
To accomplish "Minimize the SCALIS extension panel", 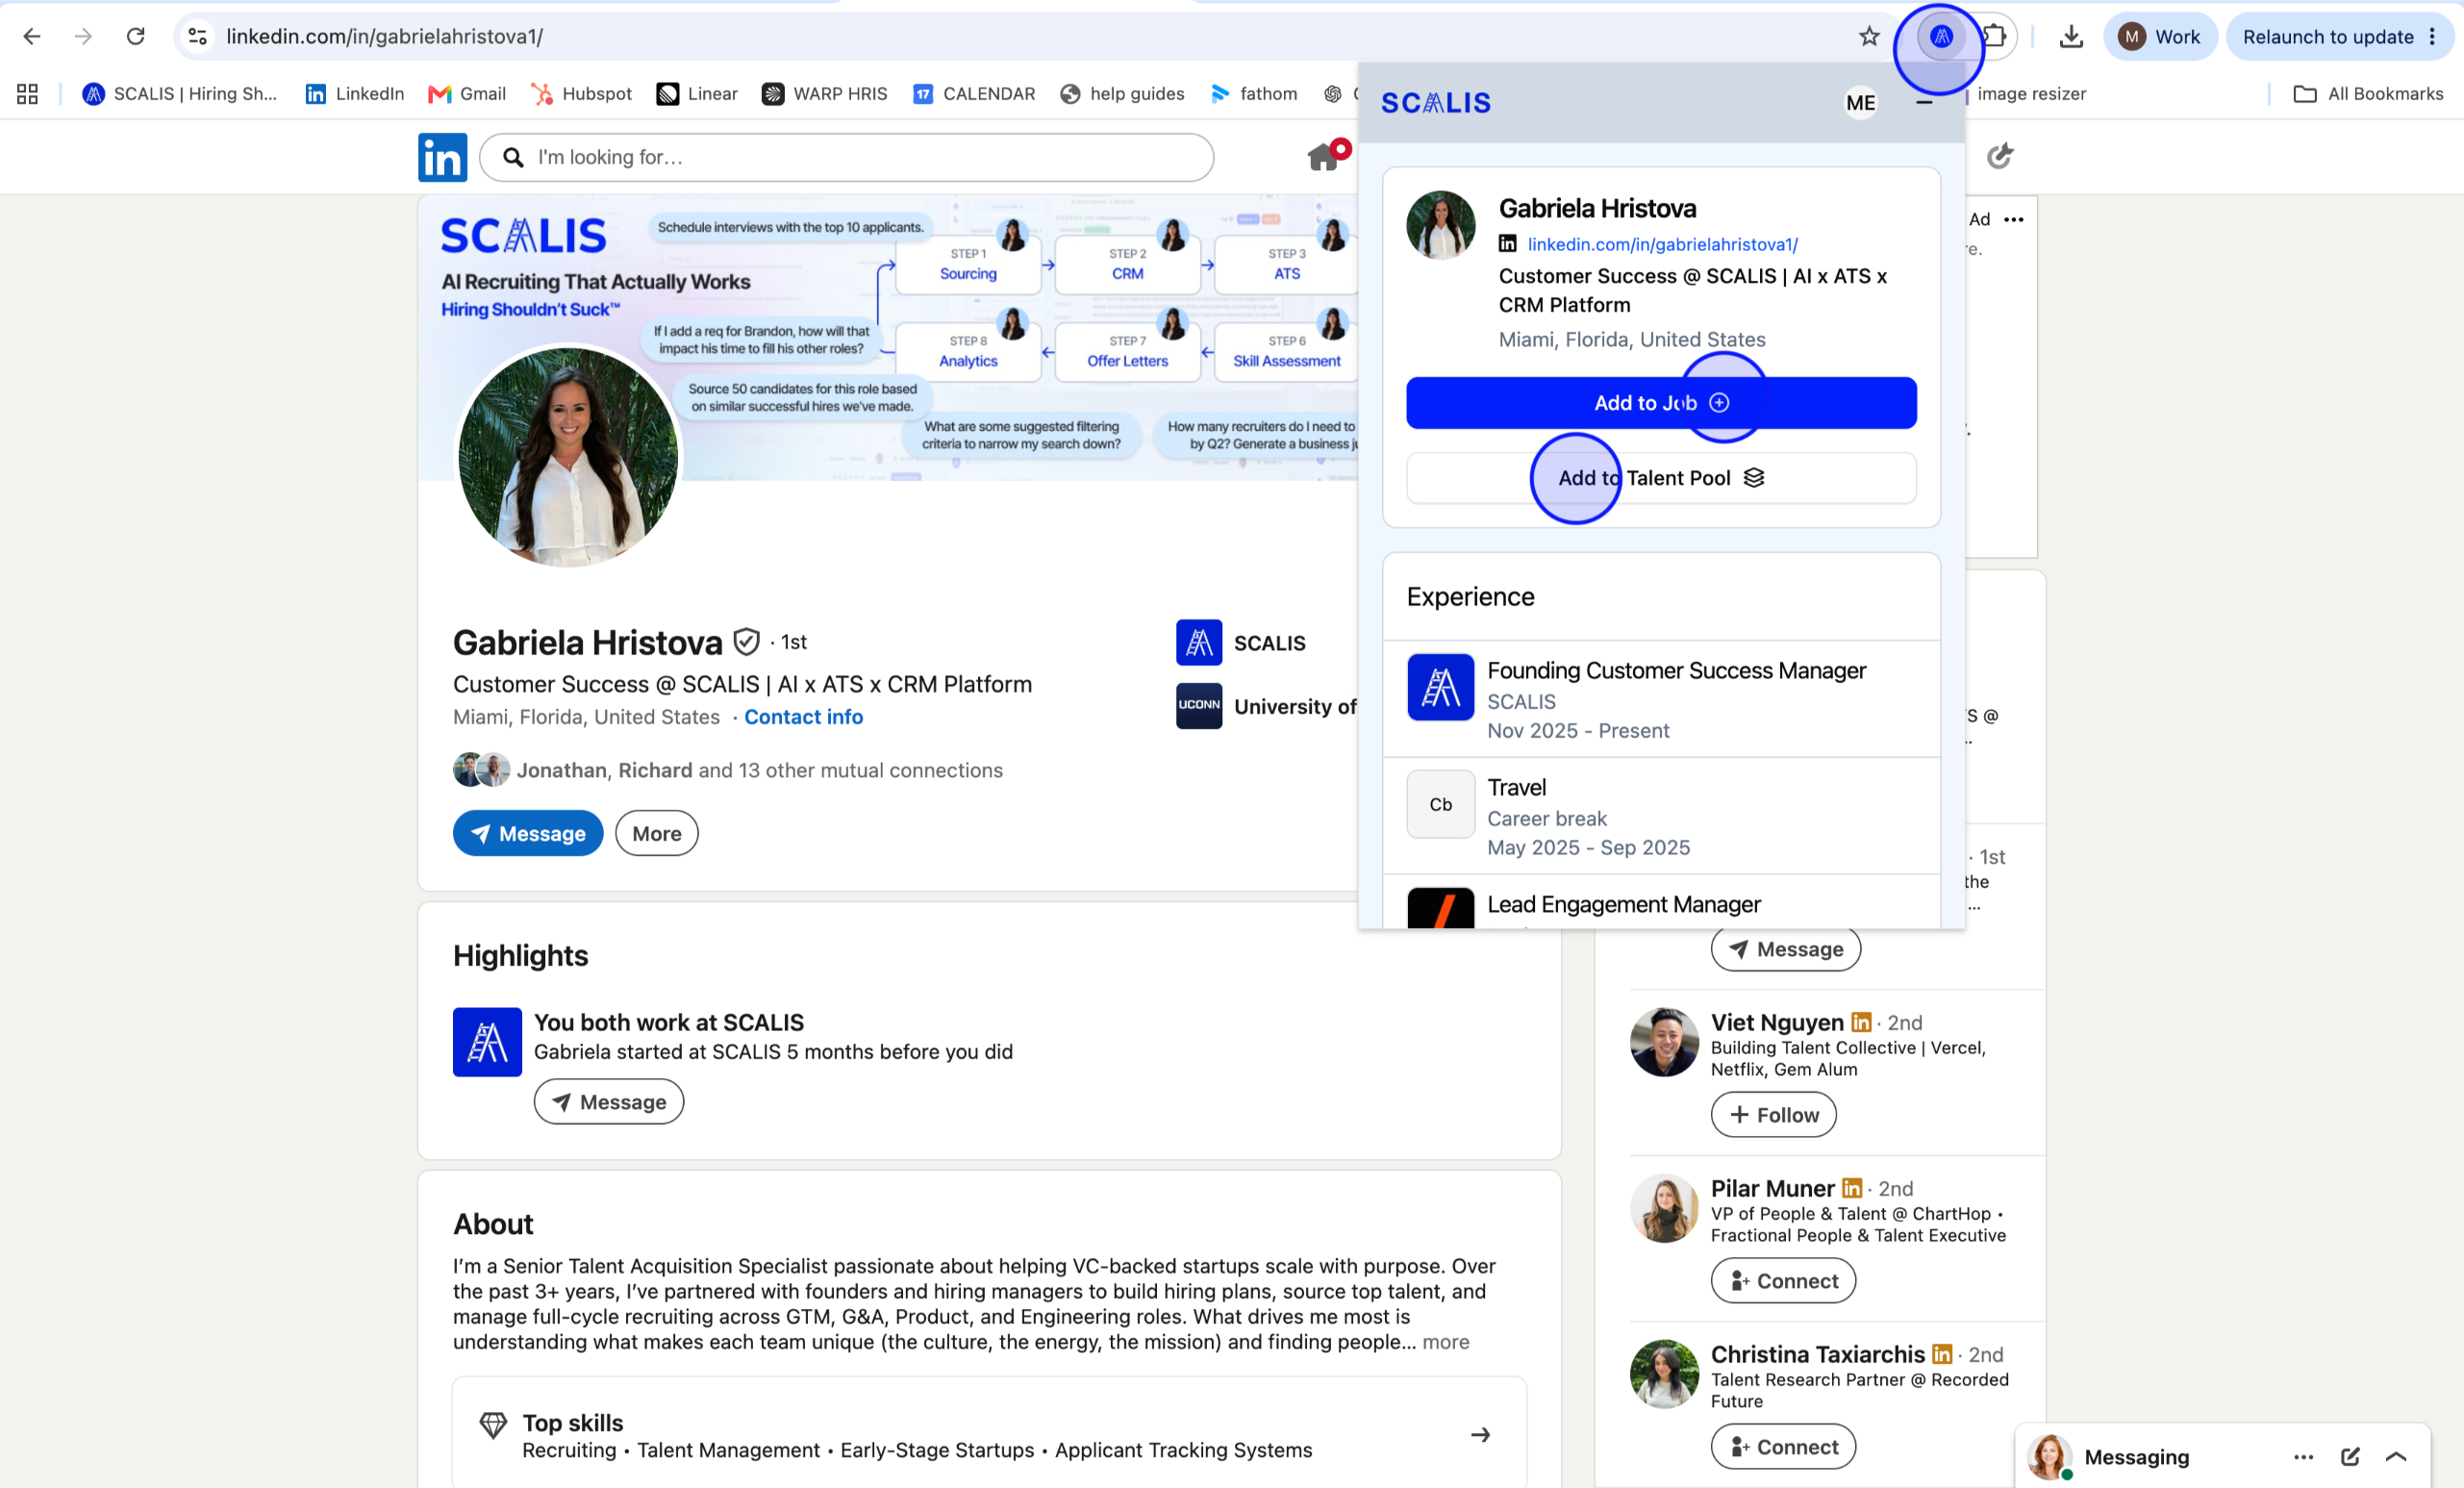I will coord(1924,103).
